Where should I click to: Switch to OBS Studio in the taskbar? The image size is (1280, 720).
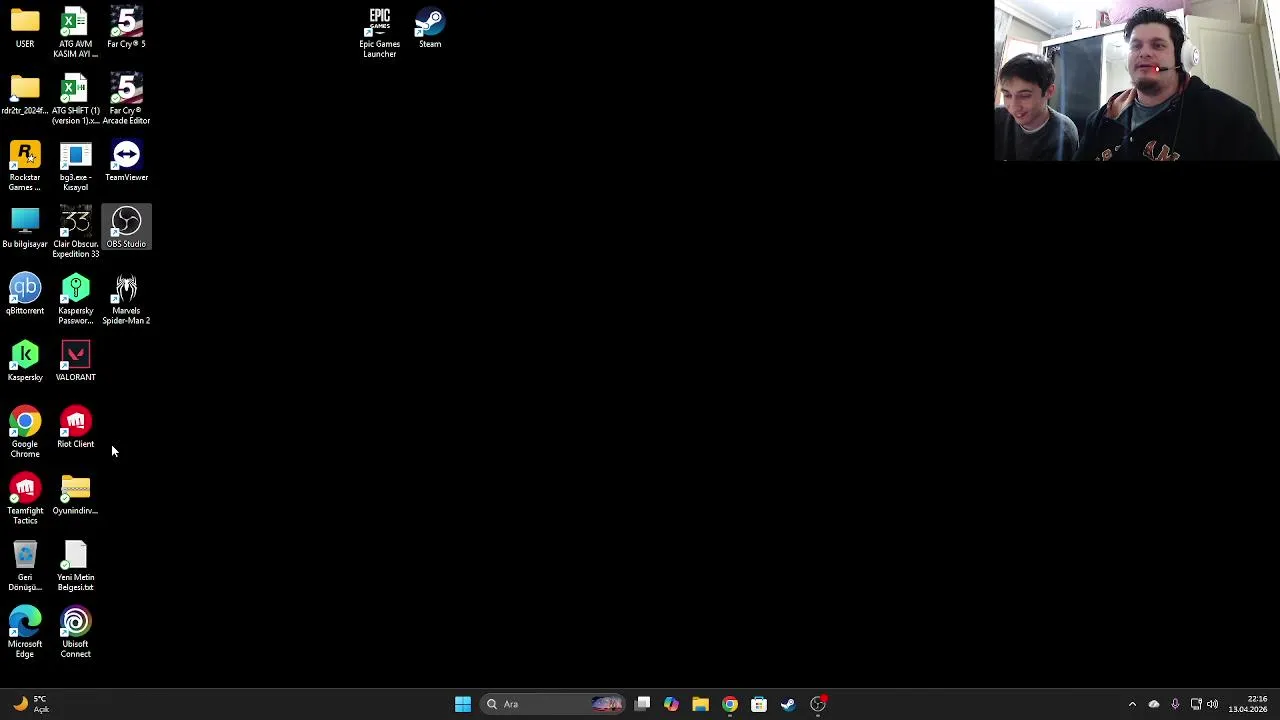click(x=818, y=704)
